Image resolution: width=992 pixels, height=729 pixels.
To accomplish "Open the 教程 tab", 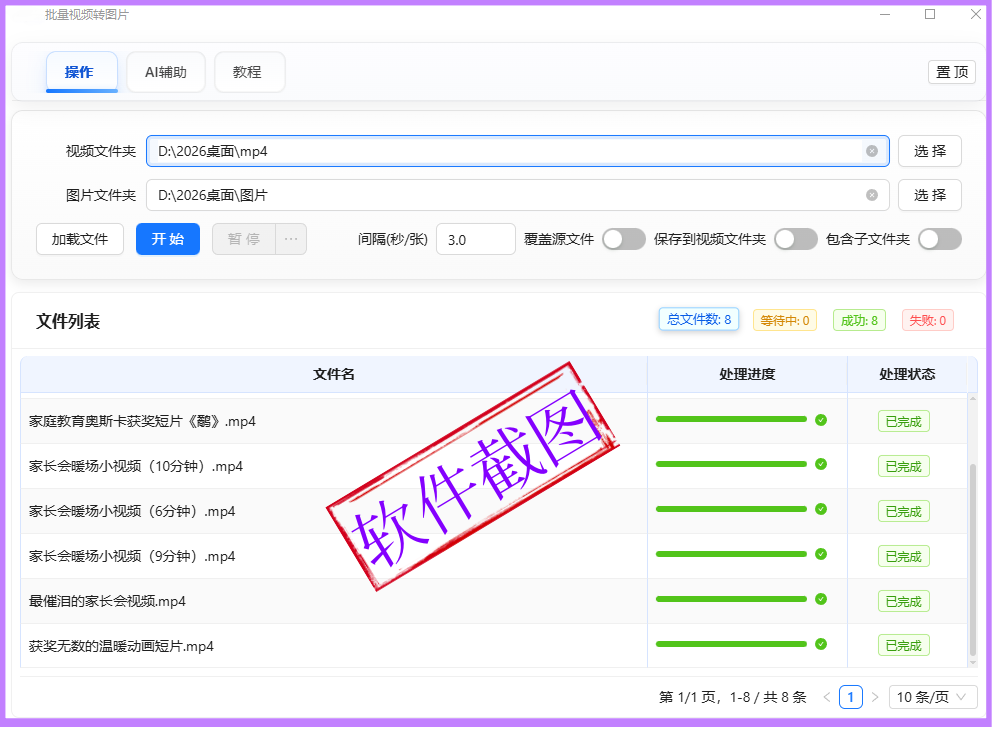I will click(x=248, y=72).
